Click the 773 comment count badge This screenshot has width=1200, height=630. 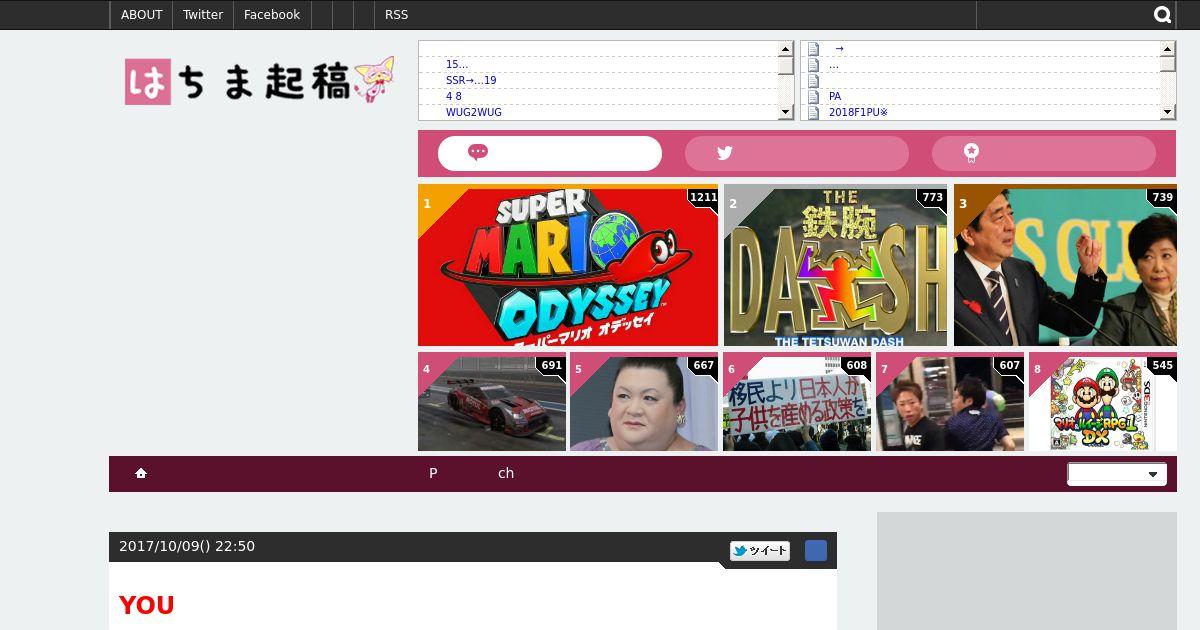(932, 197)
